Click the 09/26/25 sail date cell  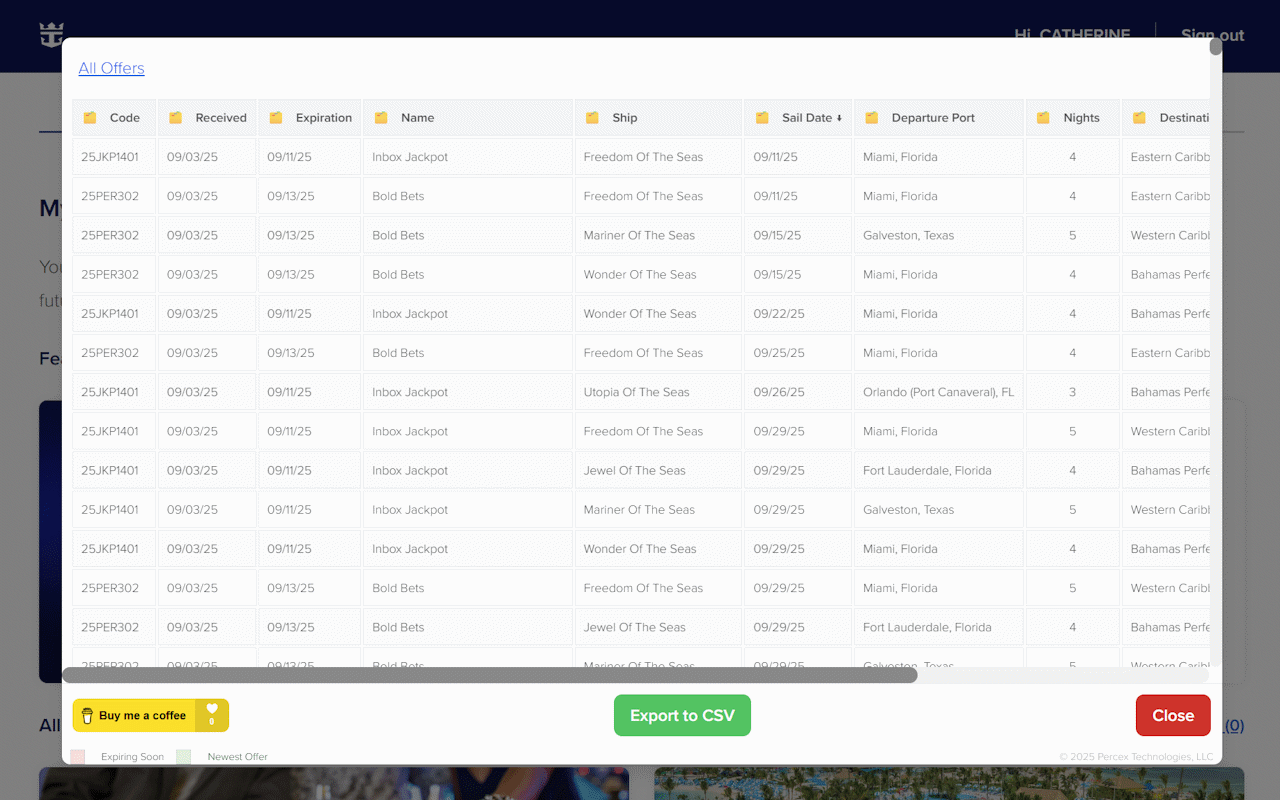point(798,392)
